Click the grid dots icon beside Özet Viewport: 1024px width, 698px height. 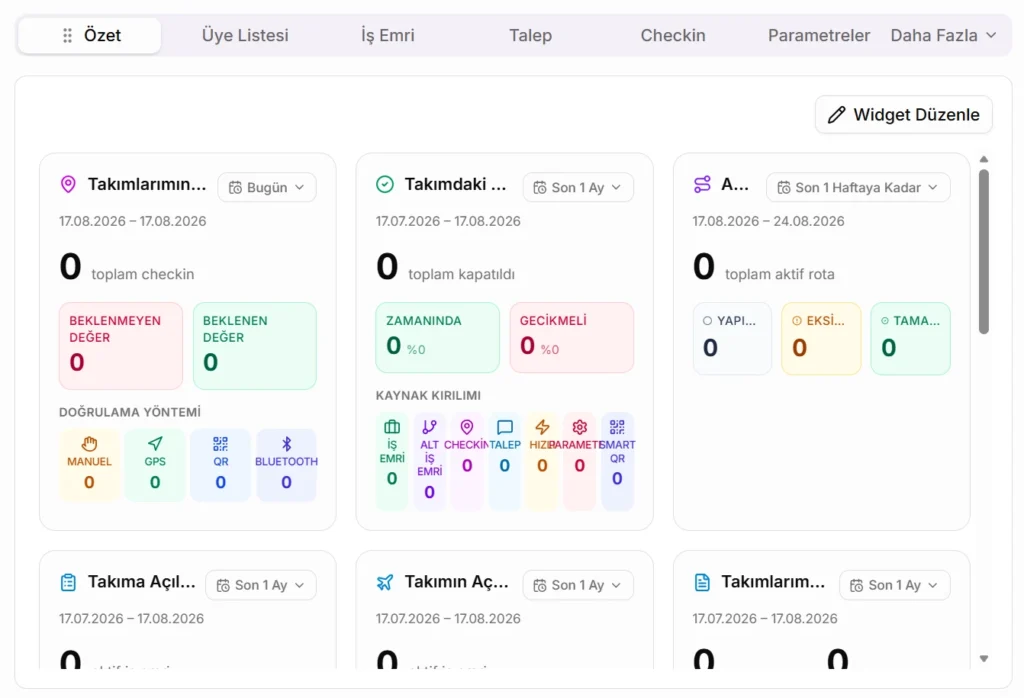point(67,35)
